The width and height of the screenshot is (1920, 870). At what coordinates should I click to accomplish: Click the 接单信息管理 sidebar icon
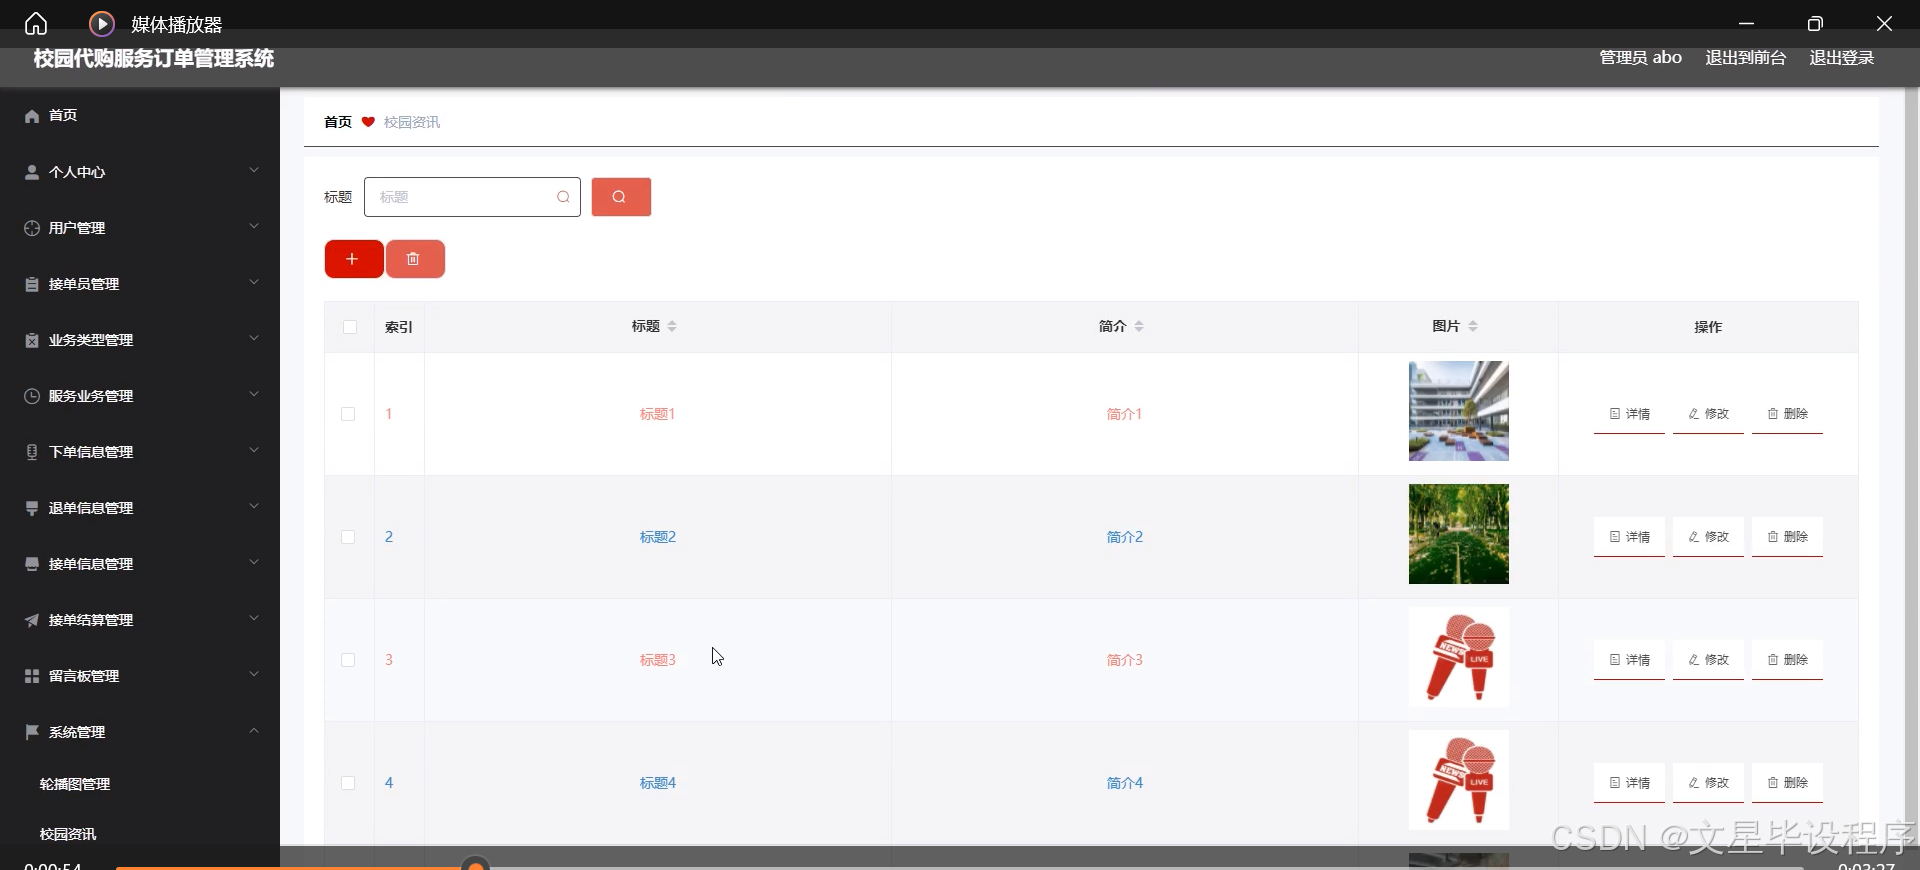32,564
